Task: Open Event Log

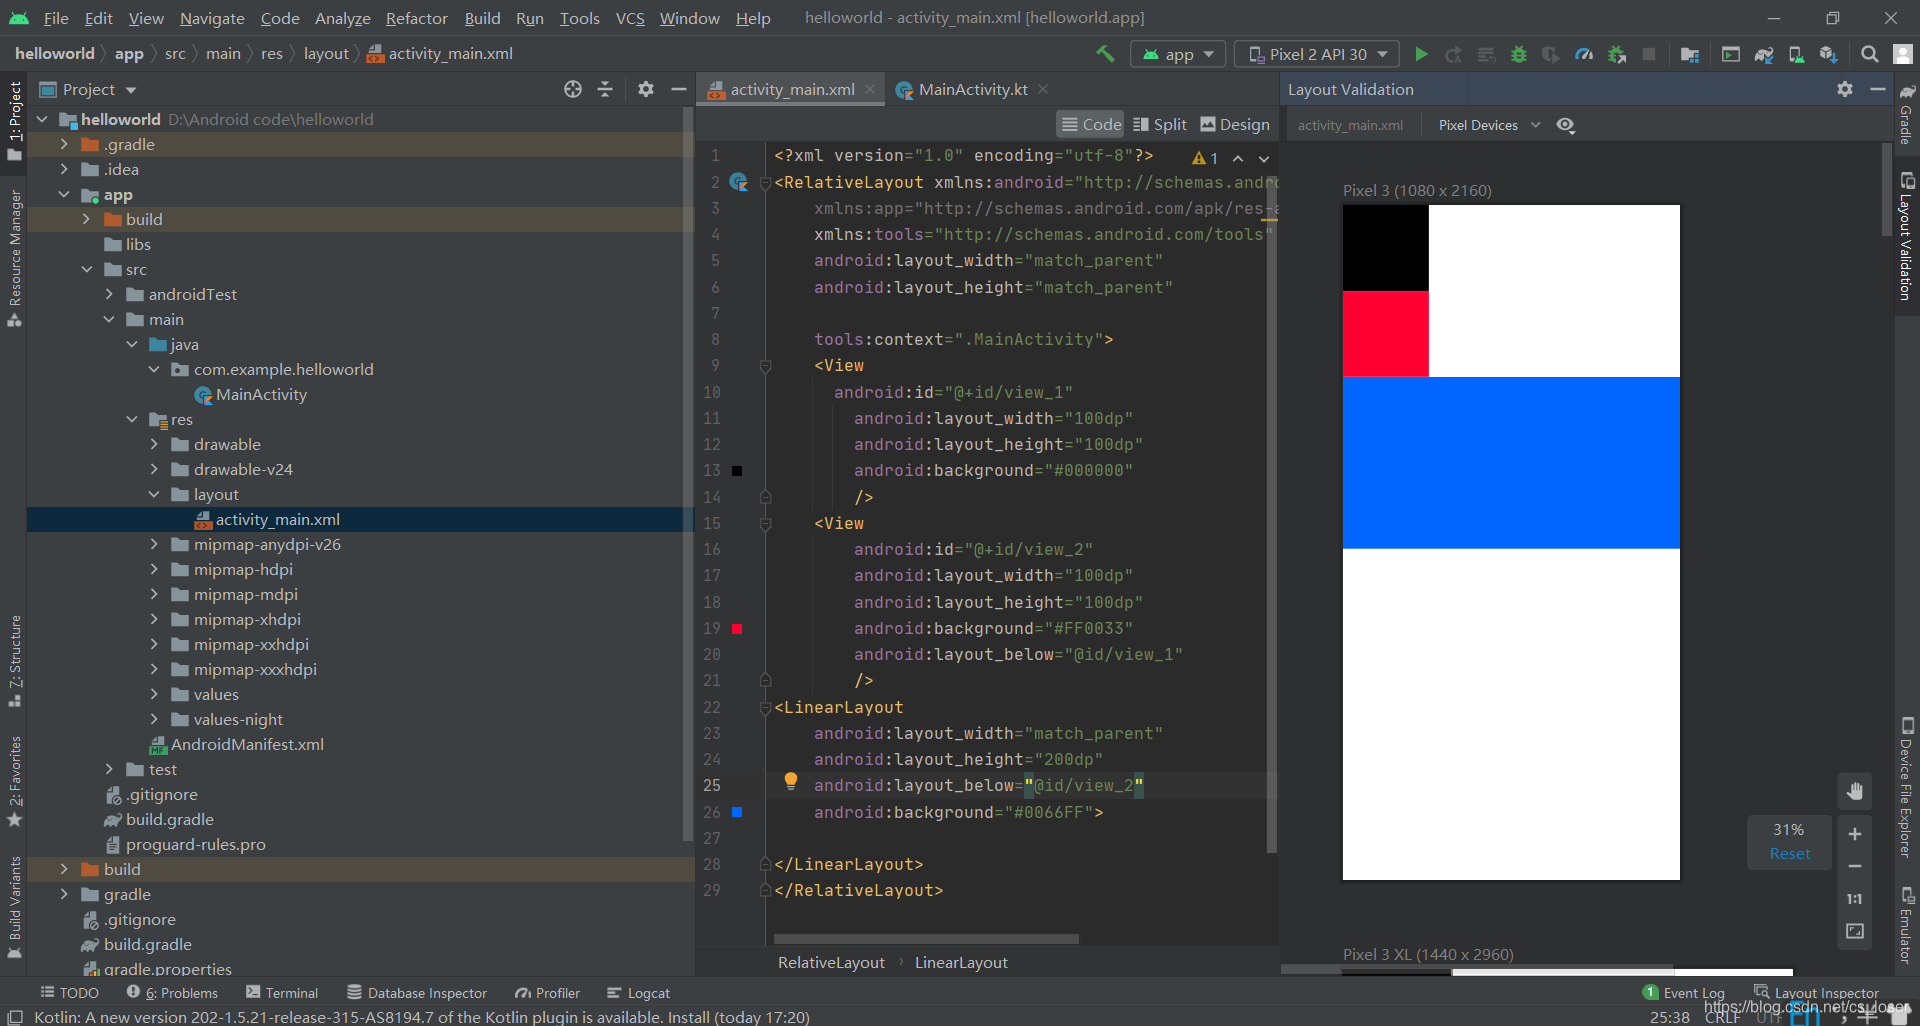Action: coord(1684,993)
